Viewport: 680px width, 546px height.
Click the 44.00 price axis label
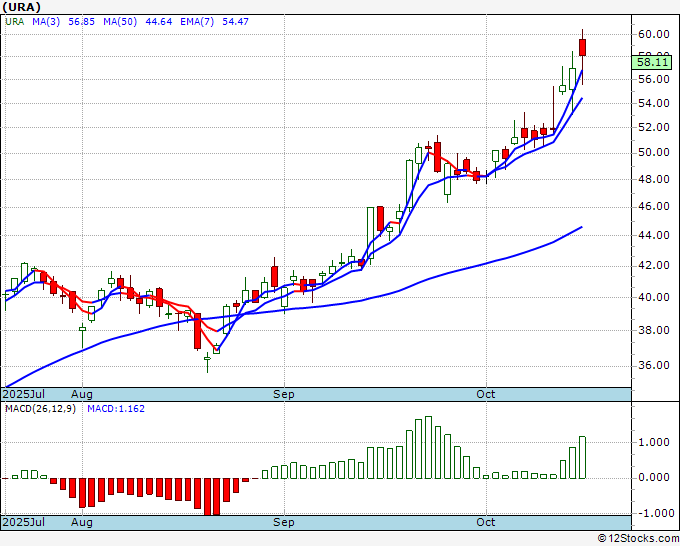pyautogui.click(x=654, y=235)
